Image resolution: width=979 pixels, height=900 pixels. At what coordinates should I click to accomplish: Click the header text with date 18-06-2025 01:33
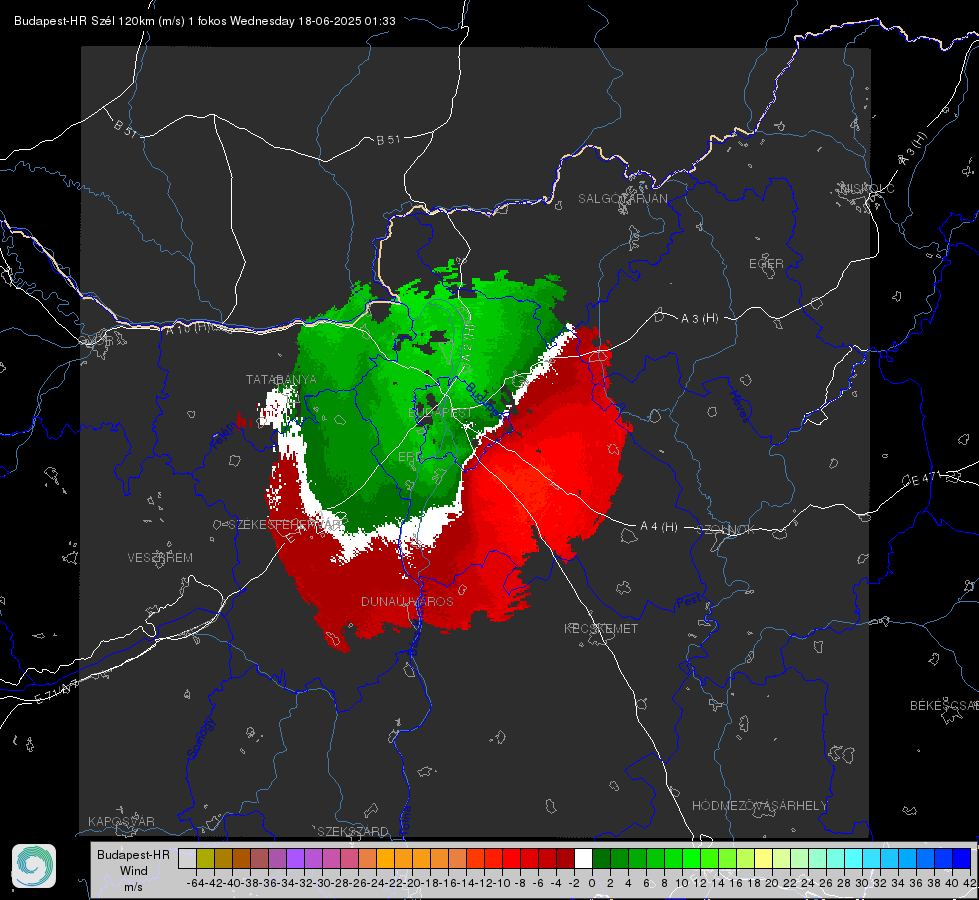click(x=205, y=21)
